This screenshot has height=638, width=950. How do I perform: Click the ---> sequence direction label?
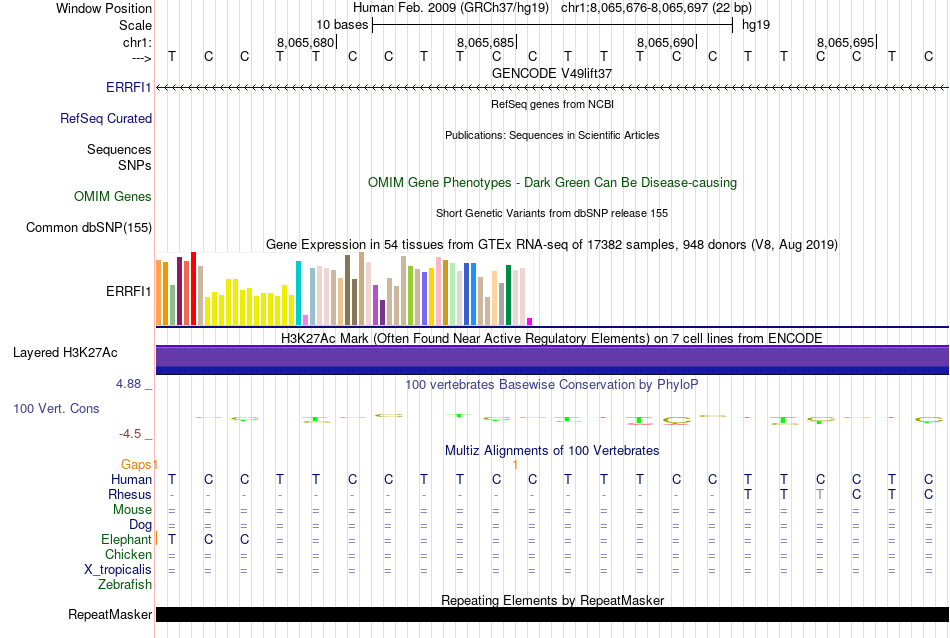click(141, 58)
